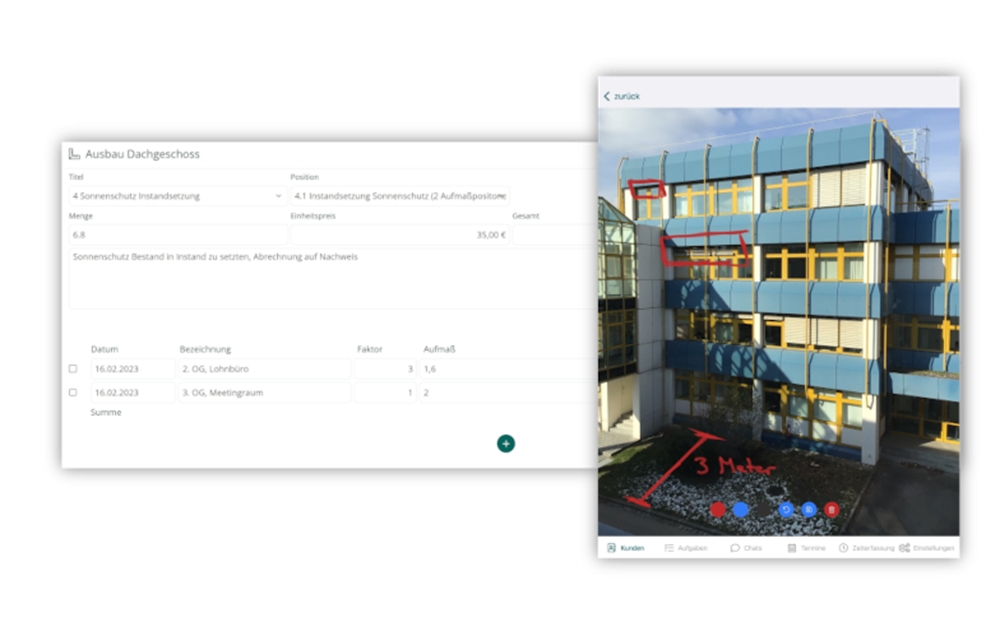Image resolution: width=1000 pixels, height=636 pixels.
Task: Click the 'Datum' column header
Action: click(105, 349)
